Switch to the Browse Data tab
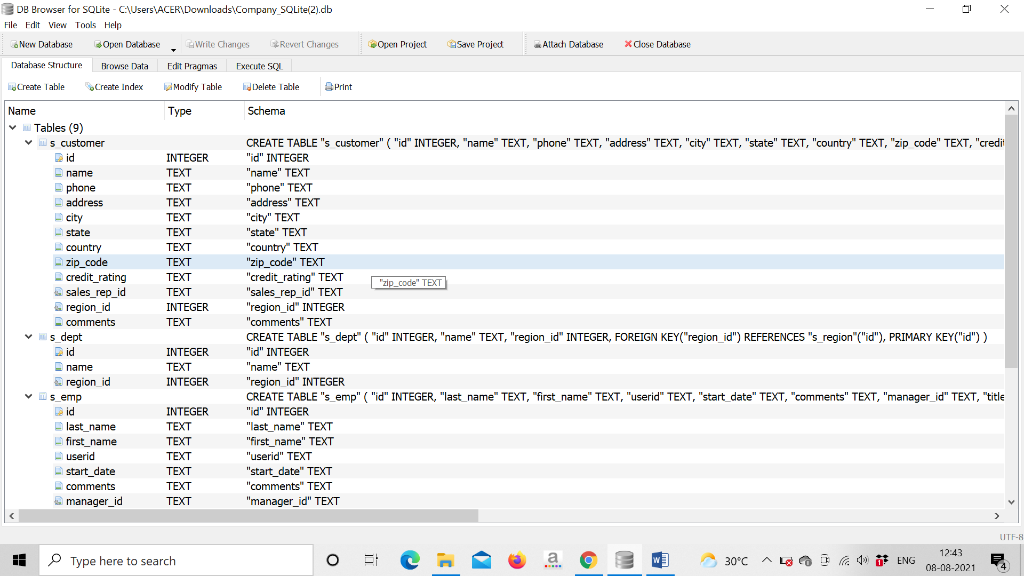 pyautogui.click(x=124, y=65)
